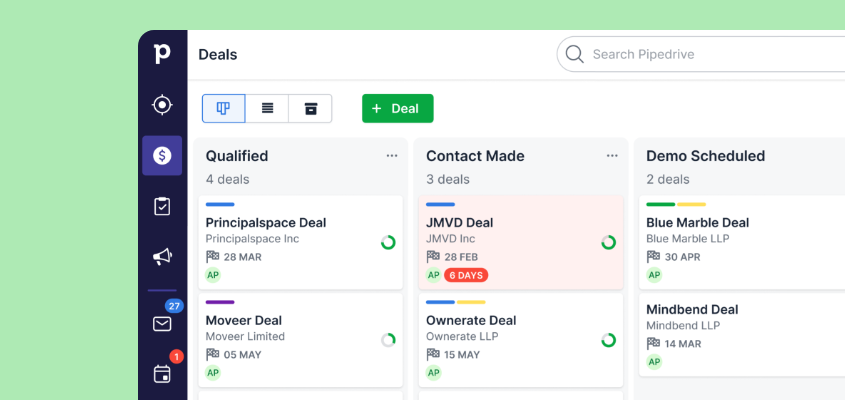Image resolution: width=845 pixels, height=400 pixels.
Task: Click Blue Marble LLP organization name
Action: tap(688, 239)
